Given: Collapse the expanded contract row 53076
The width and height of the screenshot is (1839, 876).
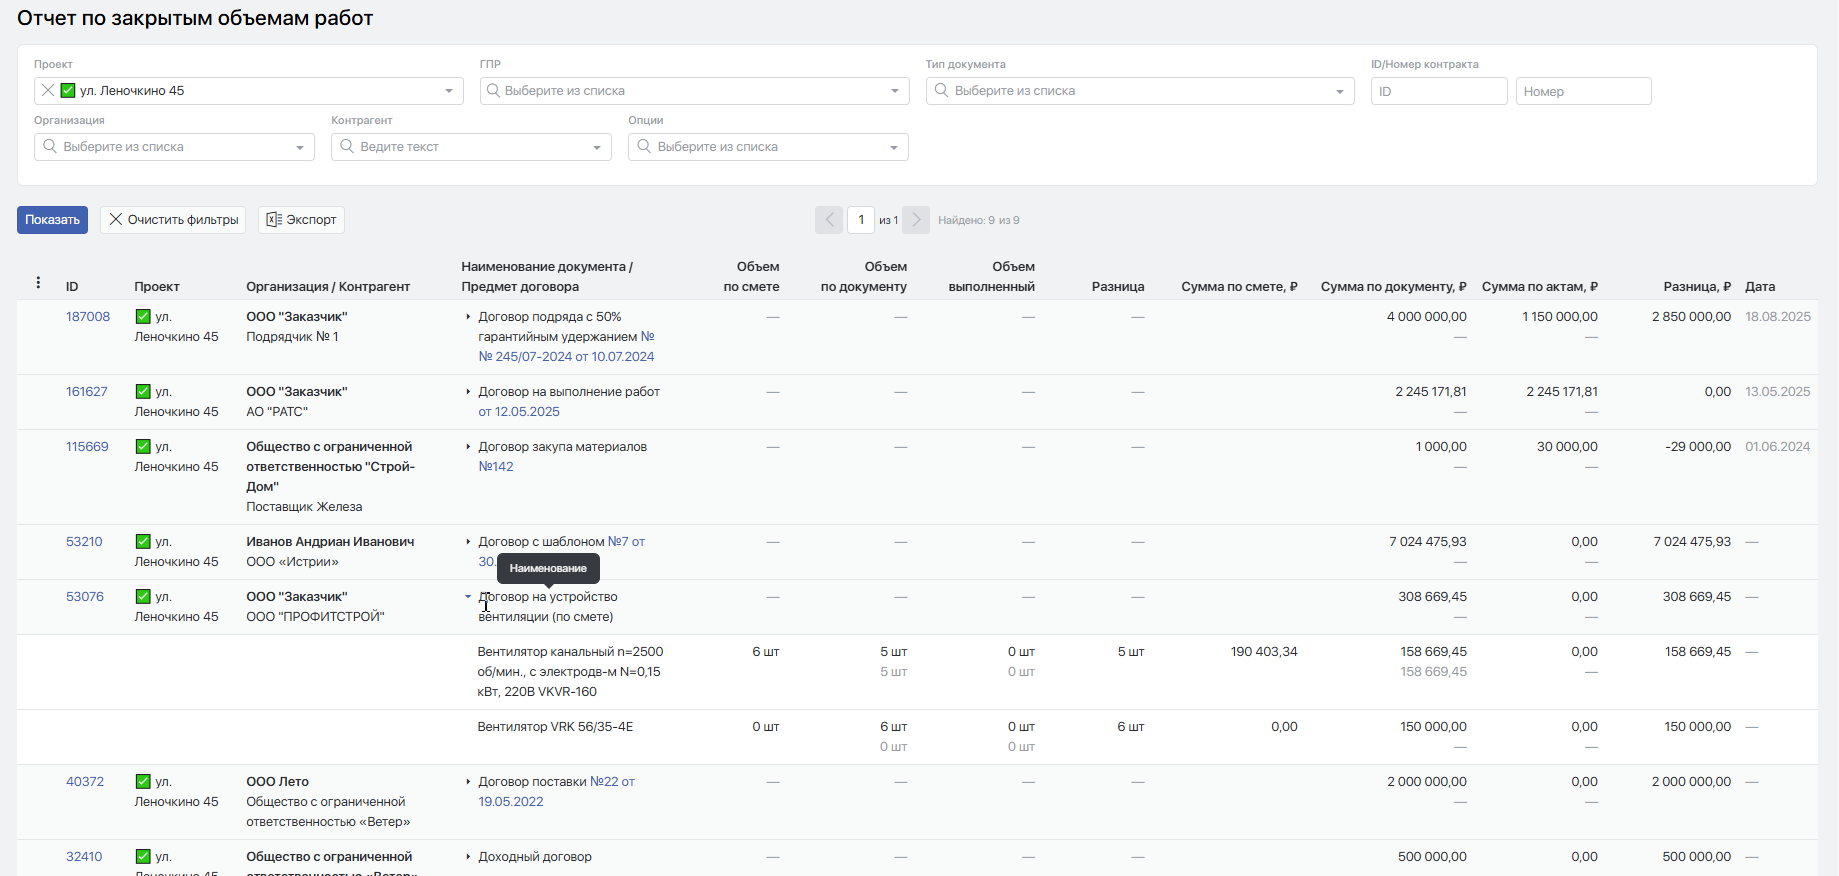Looking at the screenshot, I should coord(468,597).
